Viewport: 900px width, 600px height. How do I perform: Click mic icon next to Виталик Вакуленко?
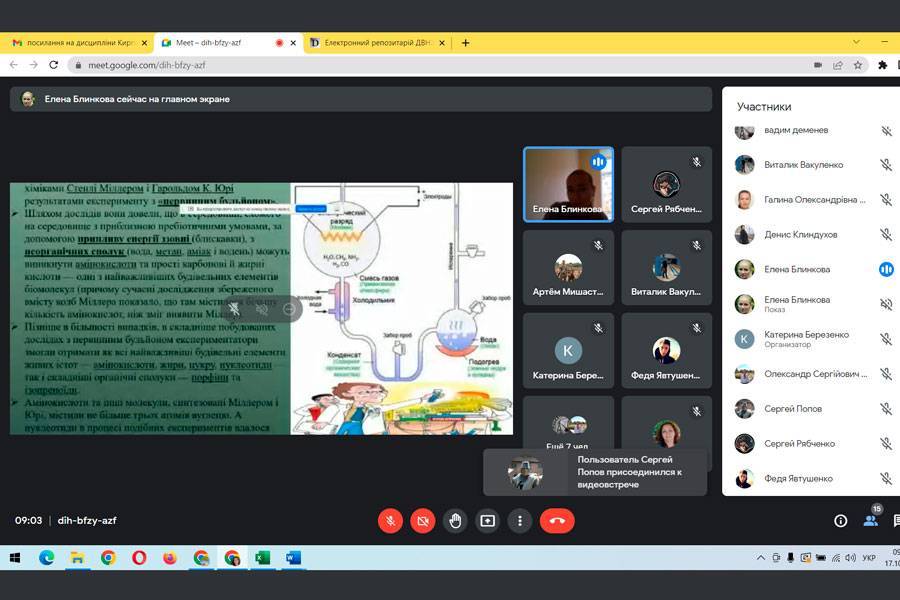point(886,165)
